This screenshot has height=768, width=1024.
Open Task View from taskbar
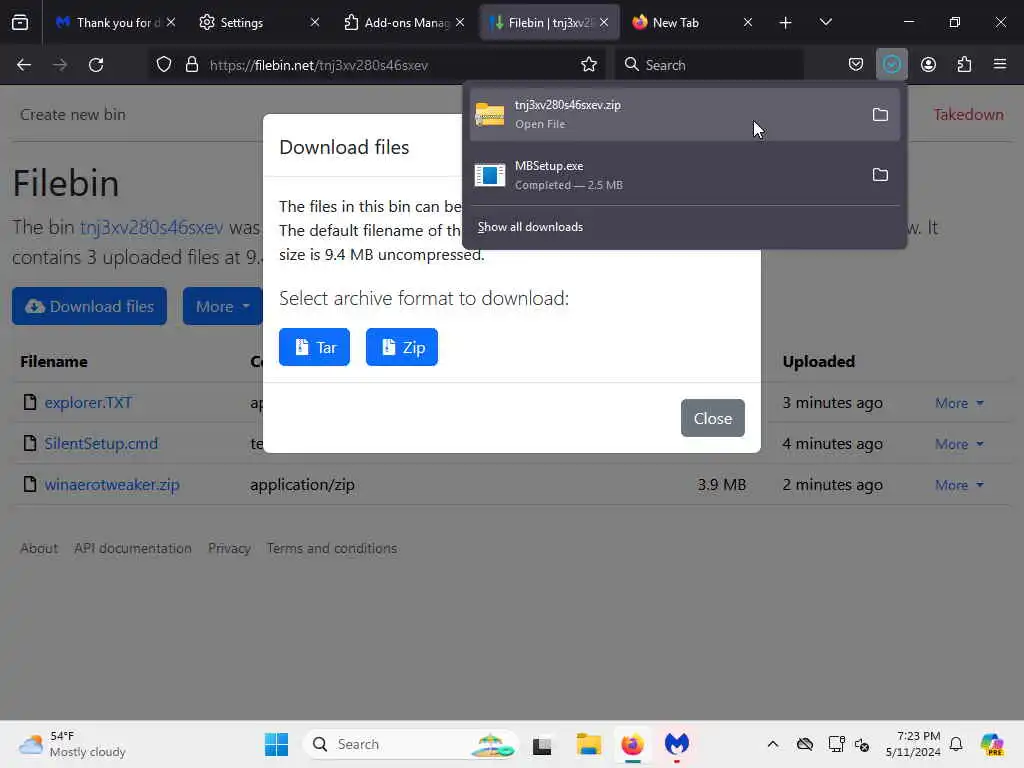[542, 744]
